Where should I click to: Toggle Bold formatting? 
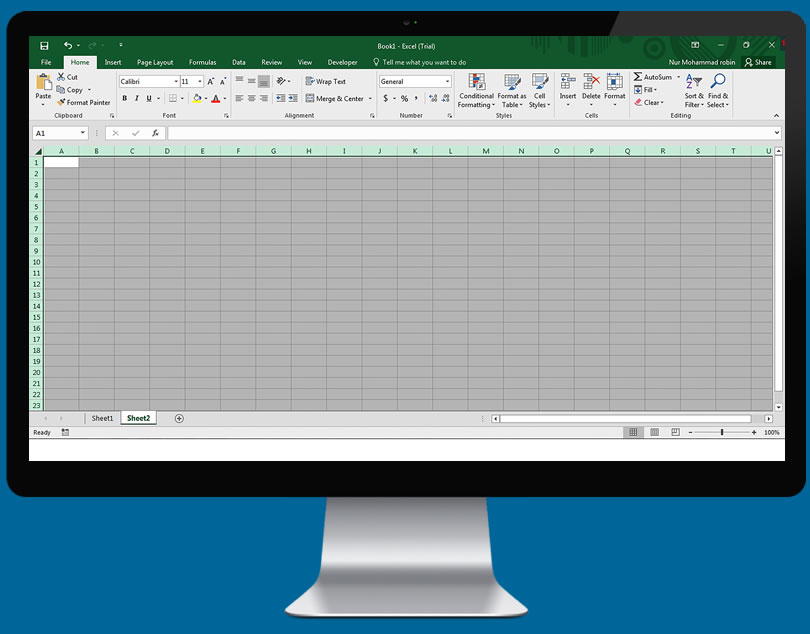[x=125, y=99]
